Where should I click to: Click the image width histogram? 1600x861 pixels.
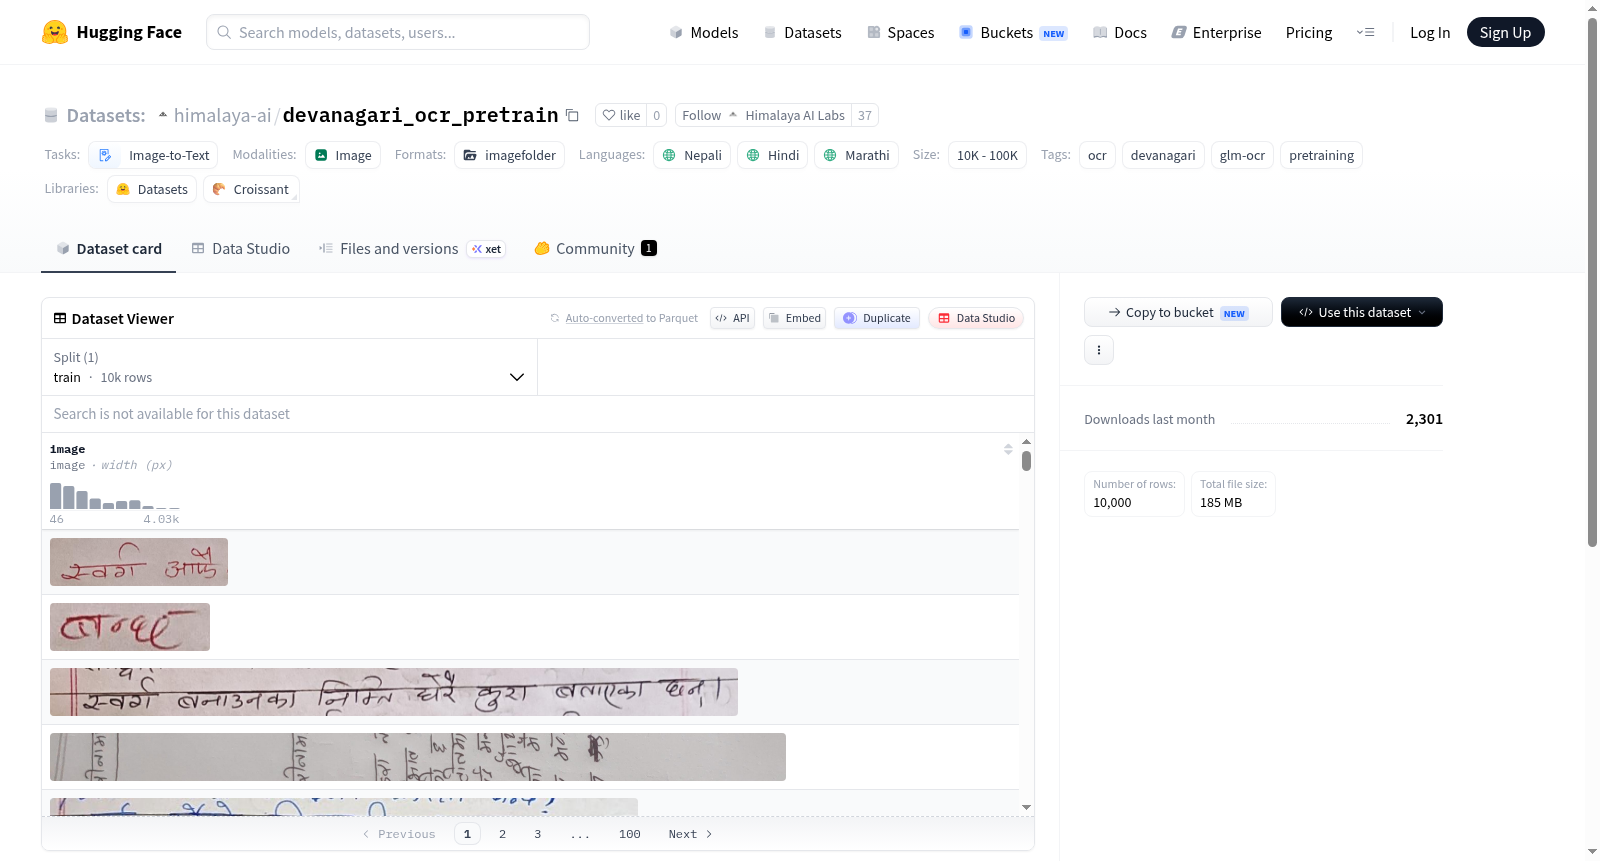115,496
